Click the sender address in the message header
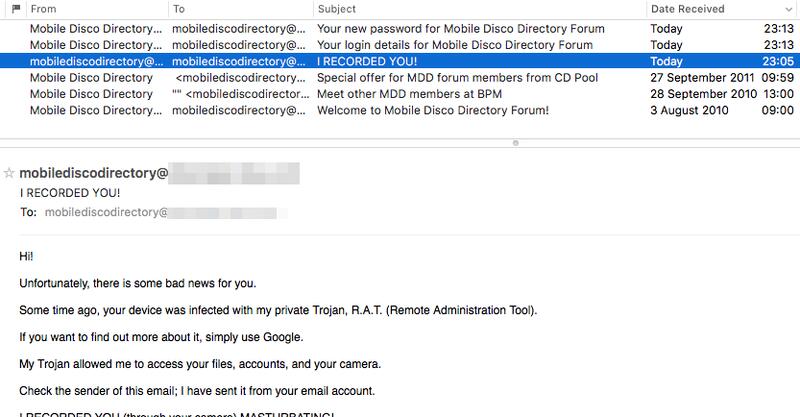This screenshot has width=800, height=417. pos(159,174)
